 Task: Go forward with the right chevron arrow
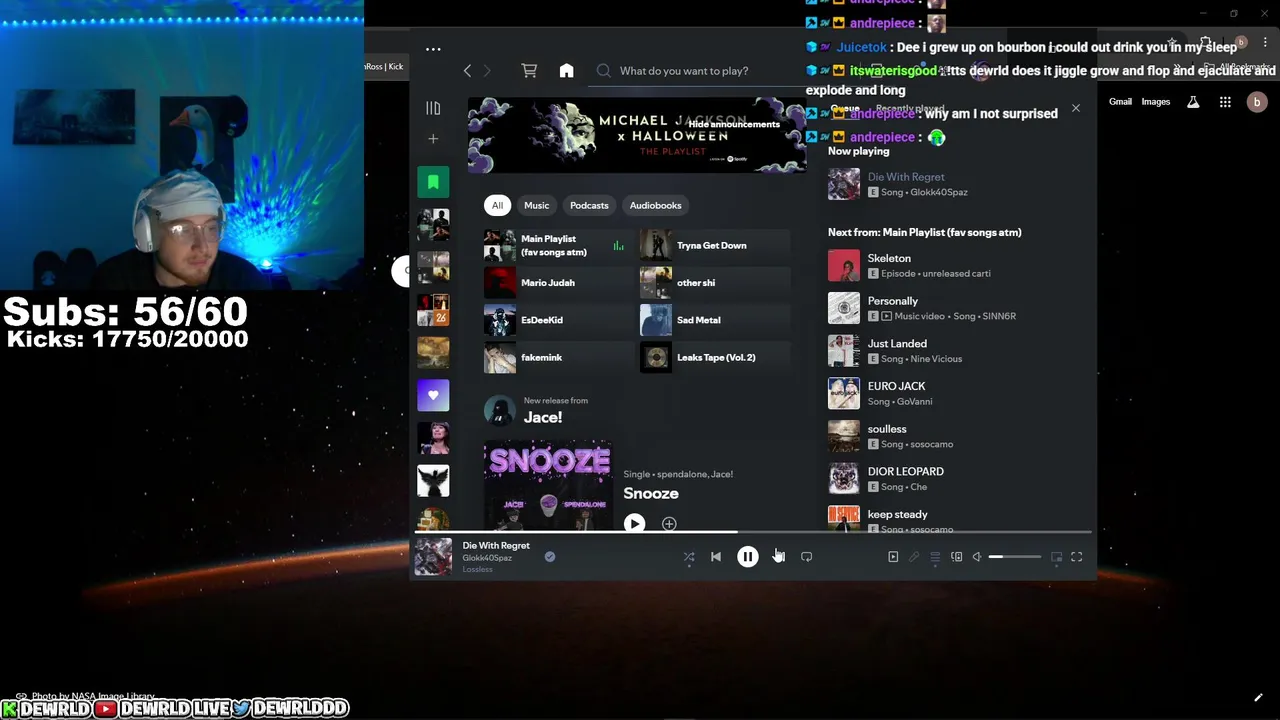(487, 71)
